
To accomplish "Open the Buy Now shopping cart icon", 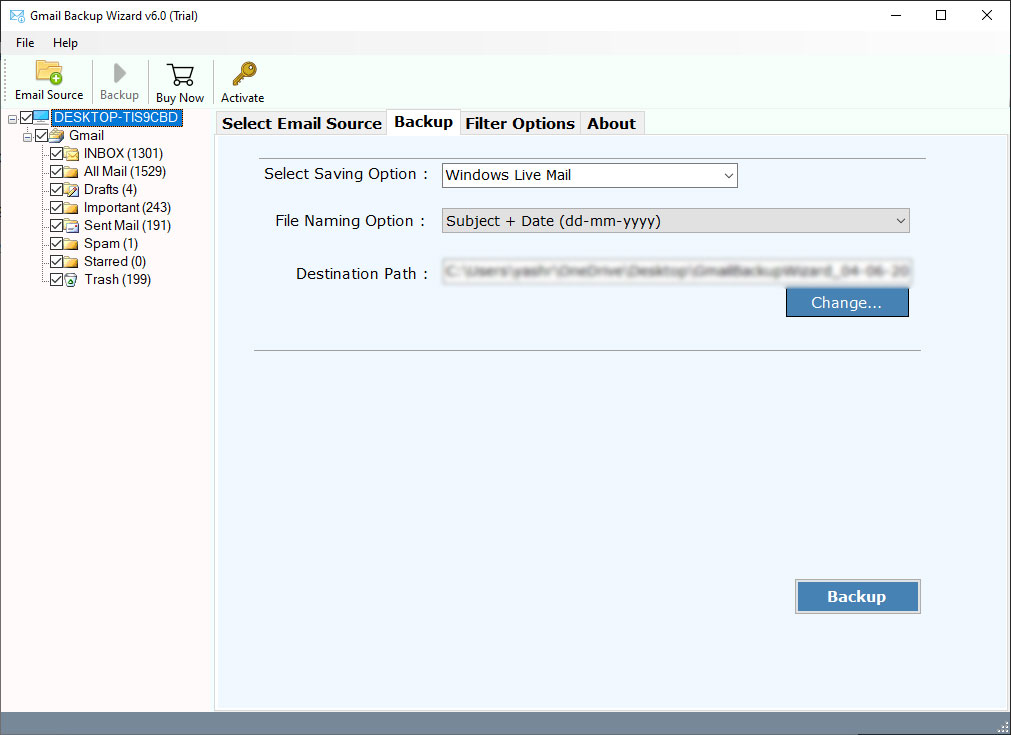I will click(x=180, y=75).
